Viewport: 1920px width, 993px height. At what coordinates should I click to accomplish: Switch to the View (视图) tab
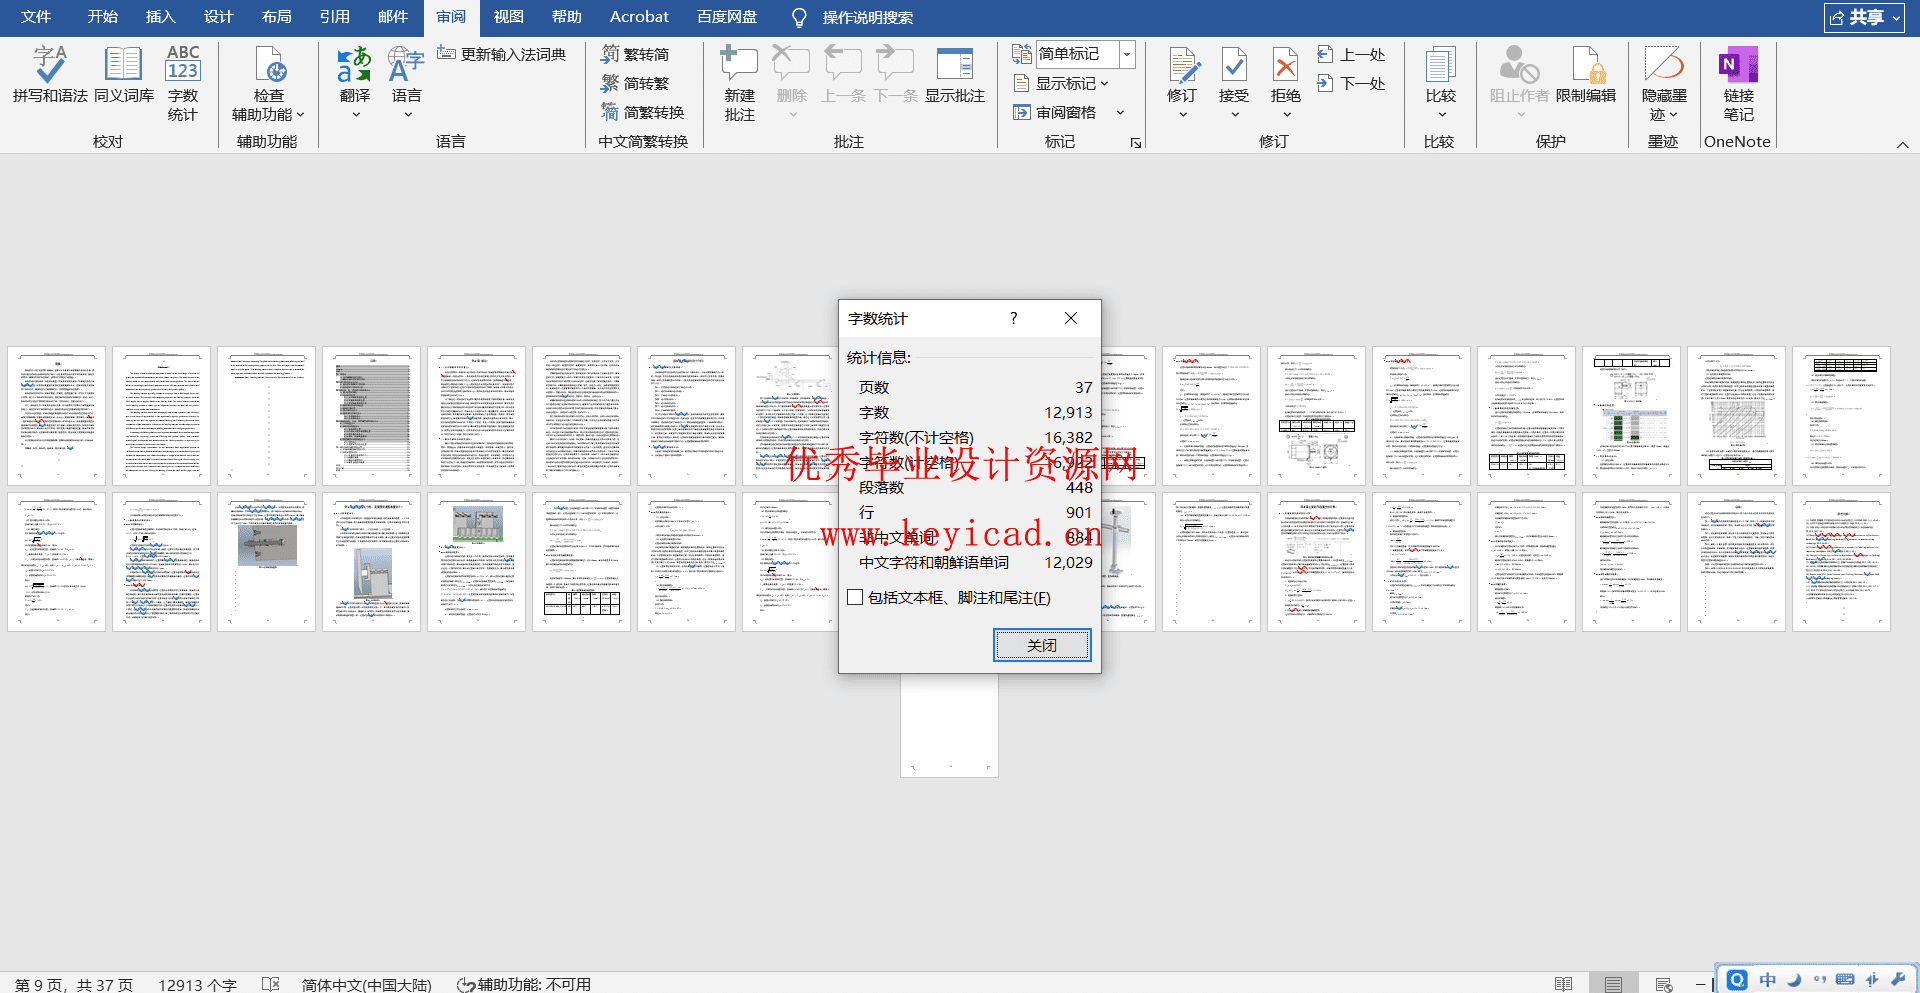click(509, 17)
